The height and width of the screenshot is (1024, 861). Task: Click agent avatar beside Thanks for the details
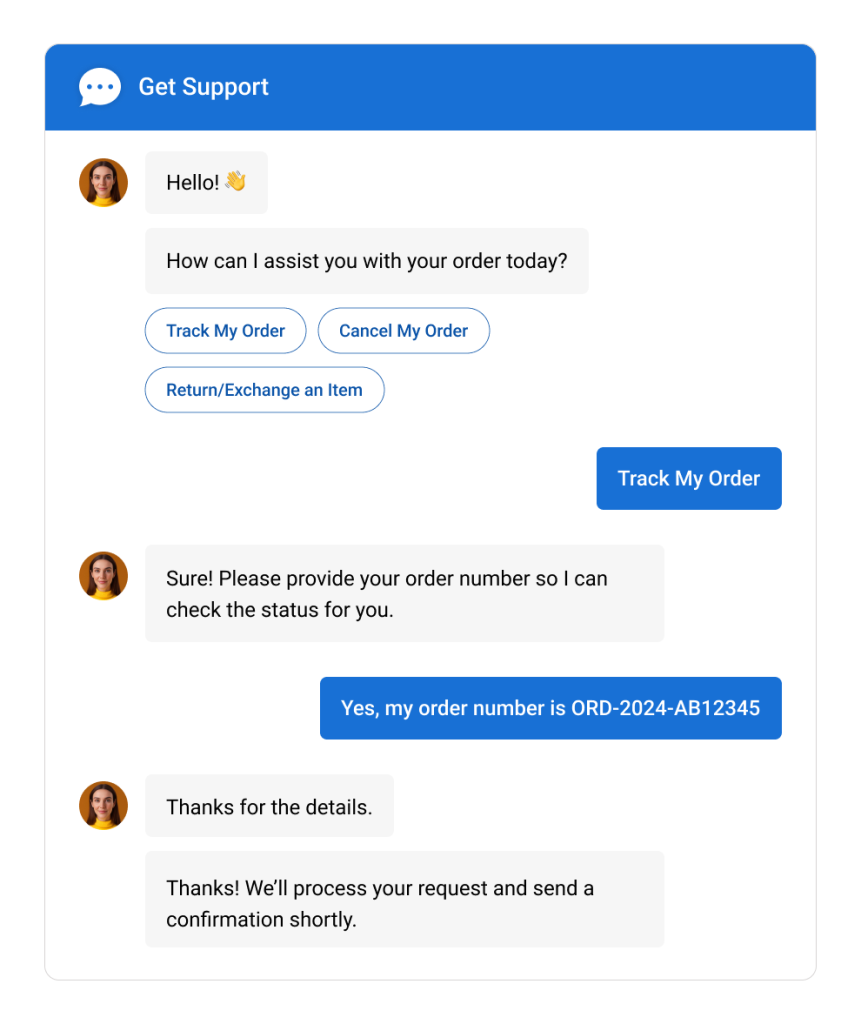pos(103,805)
